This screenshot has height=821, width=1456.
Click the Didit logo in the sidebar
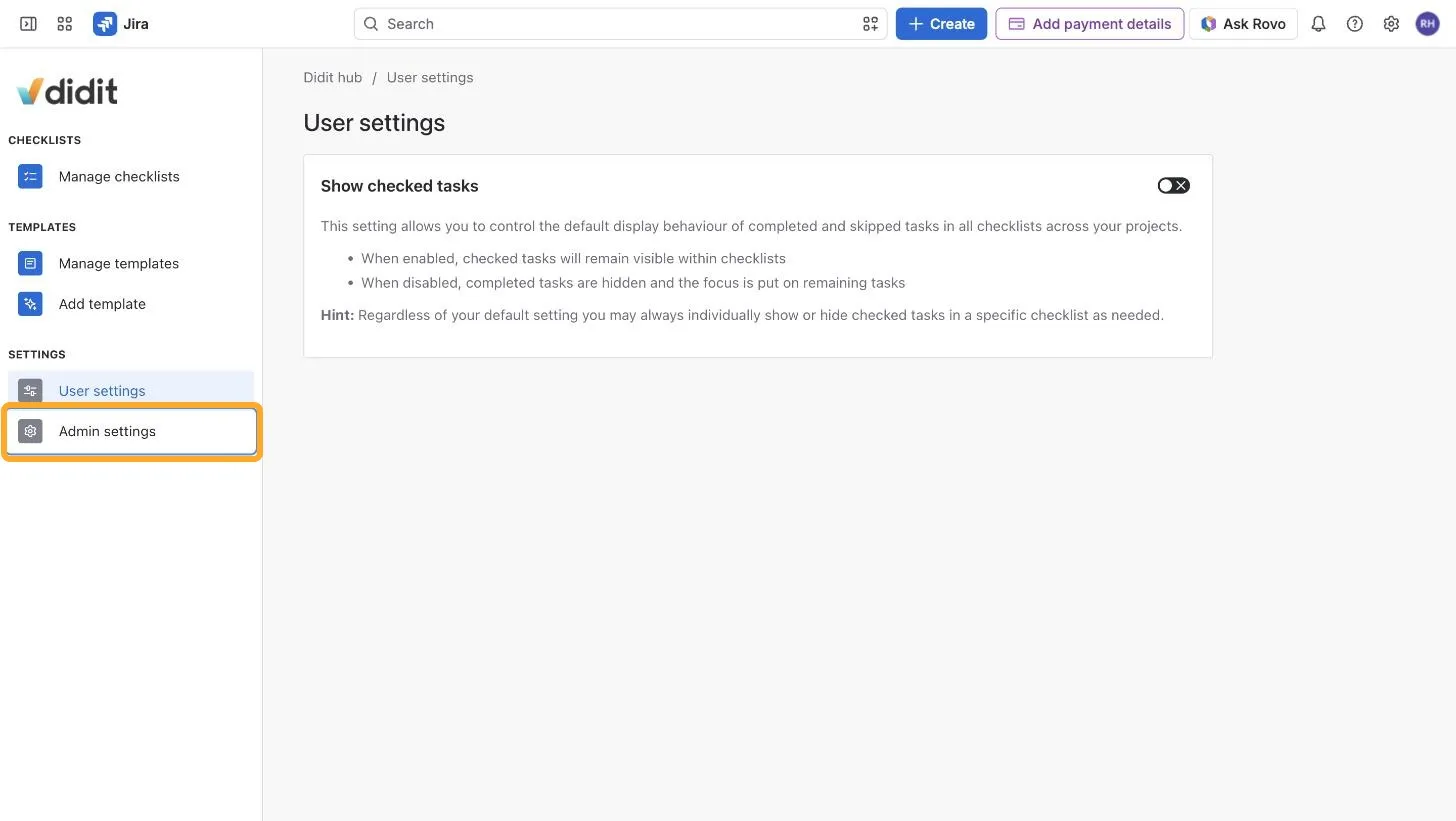(x=67, y=92)
